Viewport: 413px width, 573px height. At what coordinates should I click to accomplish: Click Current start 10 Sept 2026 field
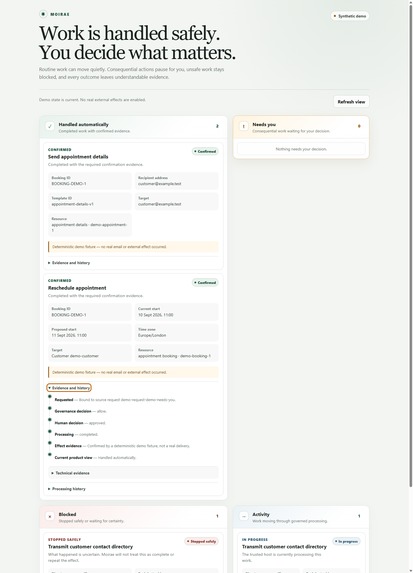177,312
